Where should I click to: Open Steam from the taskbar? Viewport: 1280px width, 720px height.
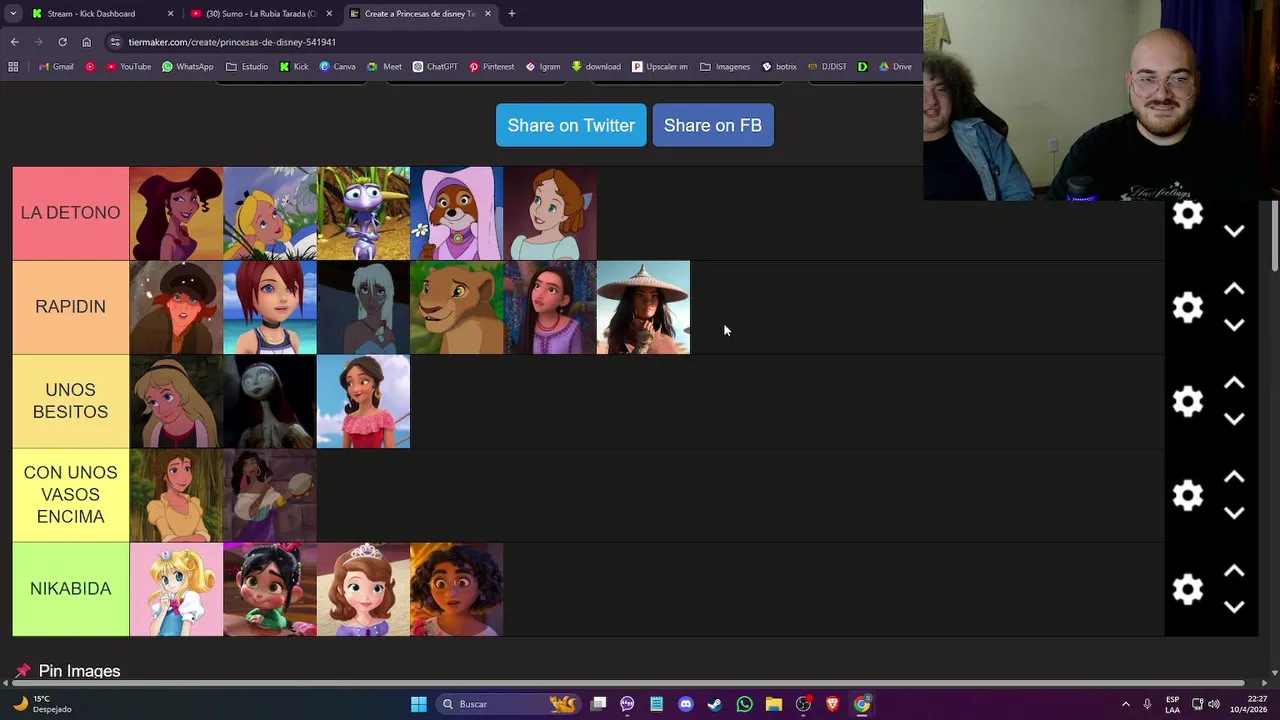[715, 704]
